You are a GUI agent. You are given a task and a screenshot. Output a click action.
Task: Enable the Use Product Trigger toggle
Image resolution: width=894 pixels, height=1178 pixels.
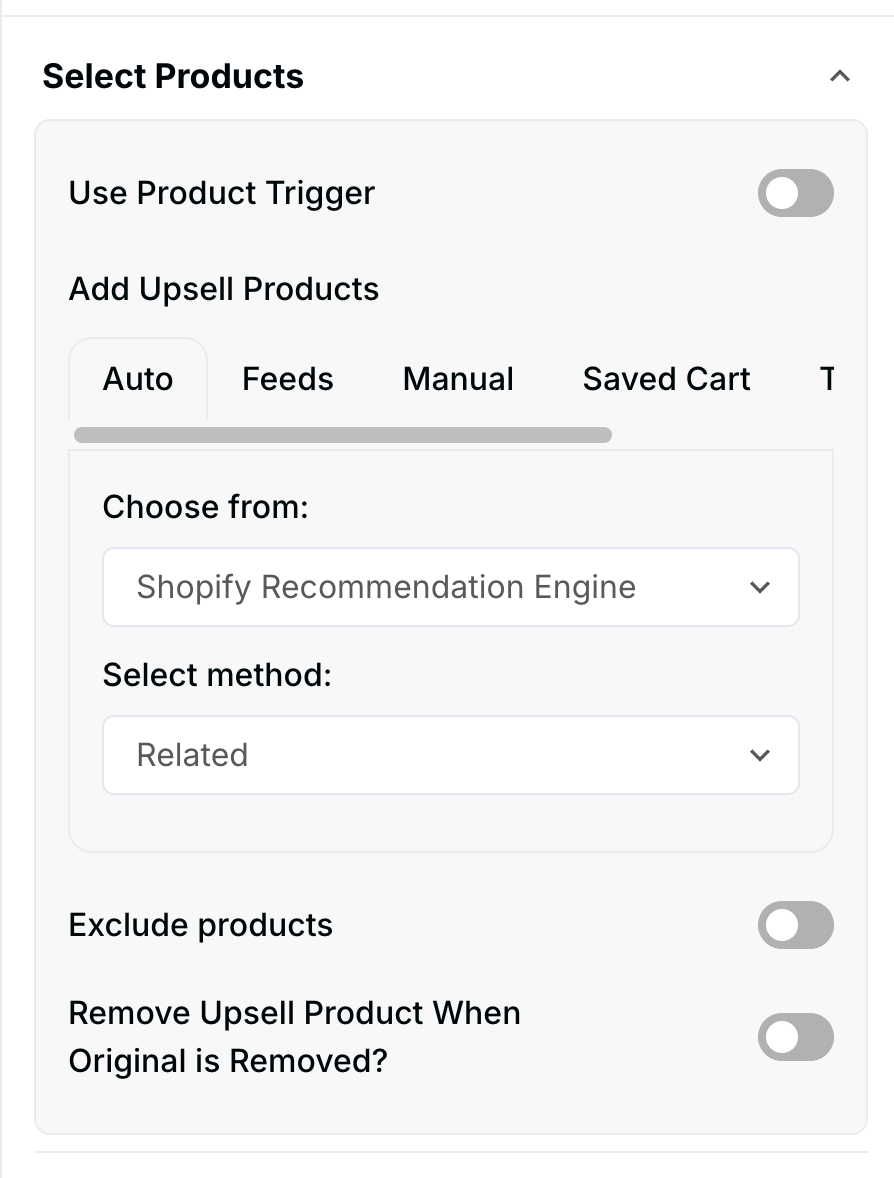pos(795,193)
